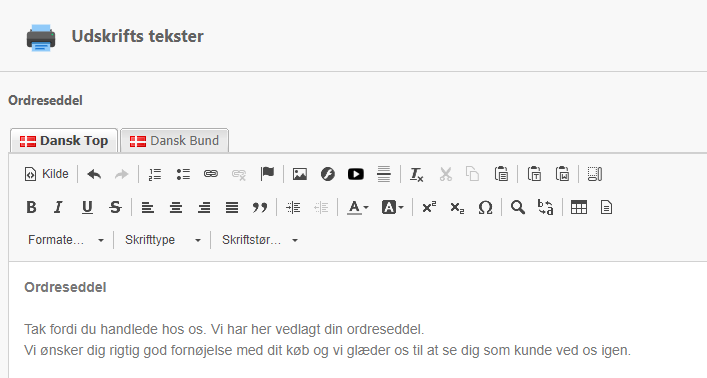Toggle underline formatting
Image resolution: width=707 pixels, height=378 pixels.
(87, 207)
